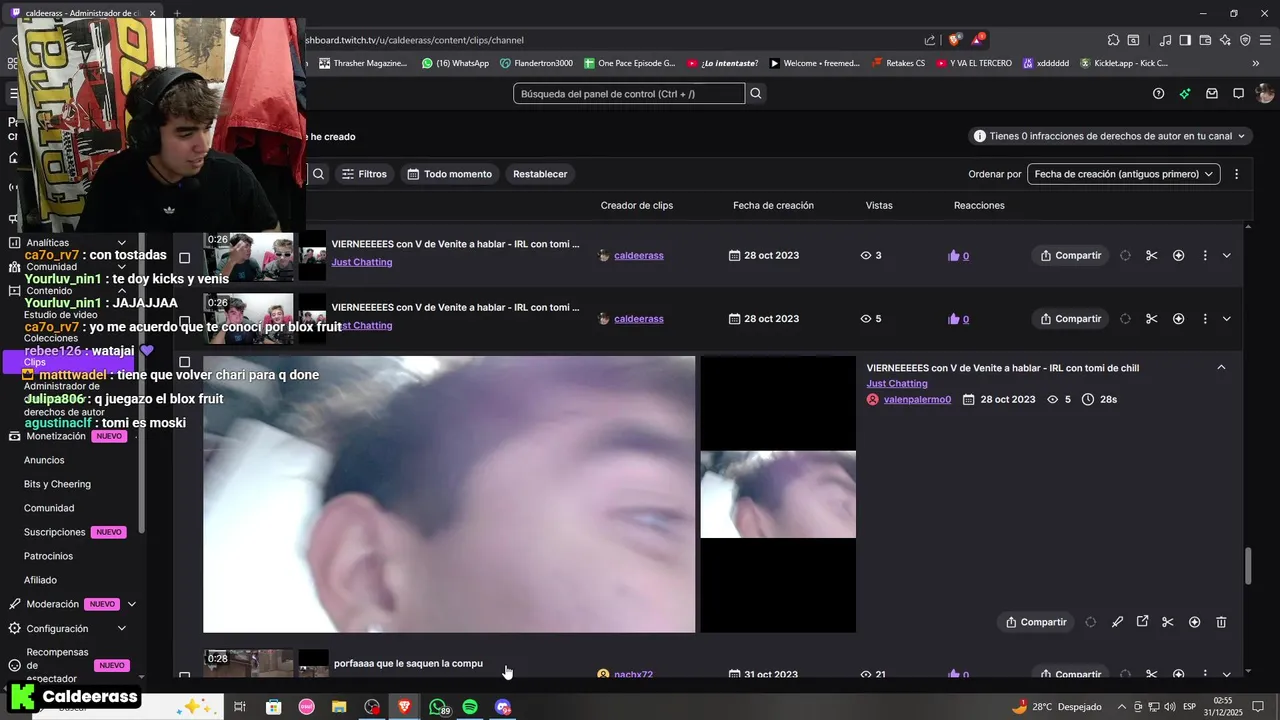Open Comunidad under Monetización in the sidebar
This screenshot has height=720, width=1280.
click(x=49, y=508)
